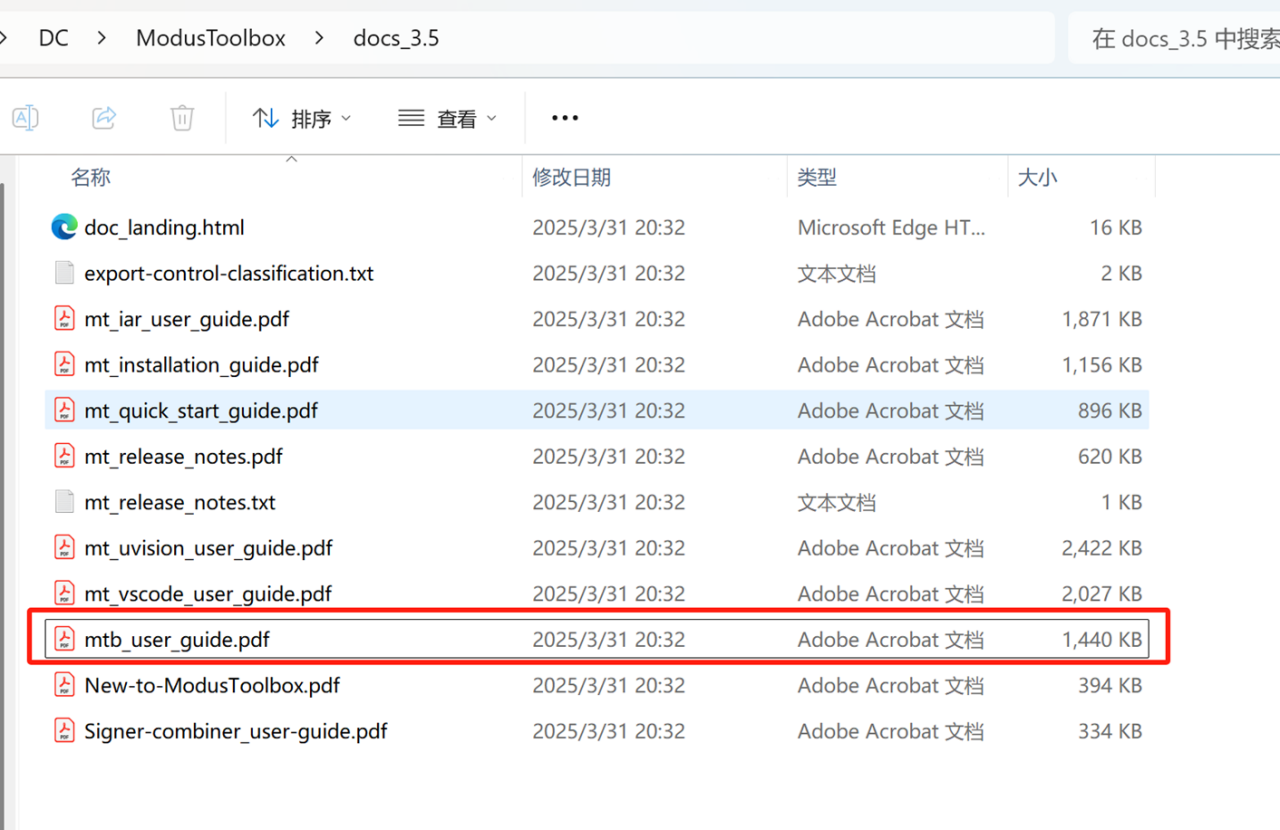This screenshot has height=830, width=1280.
Task: Click the share icon in the toolbar
Action: (x=103, y=117)
